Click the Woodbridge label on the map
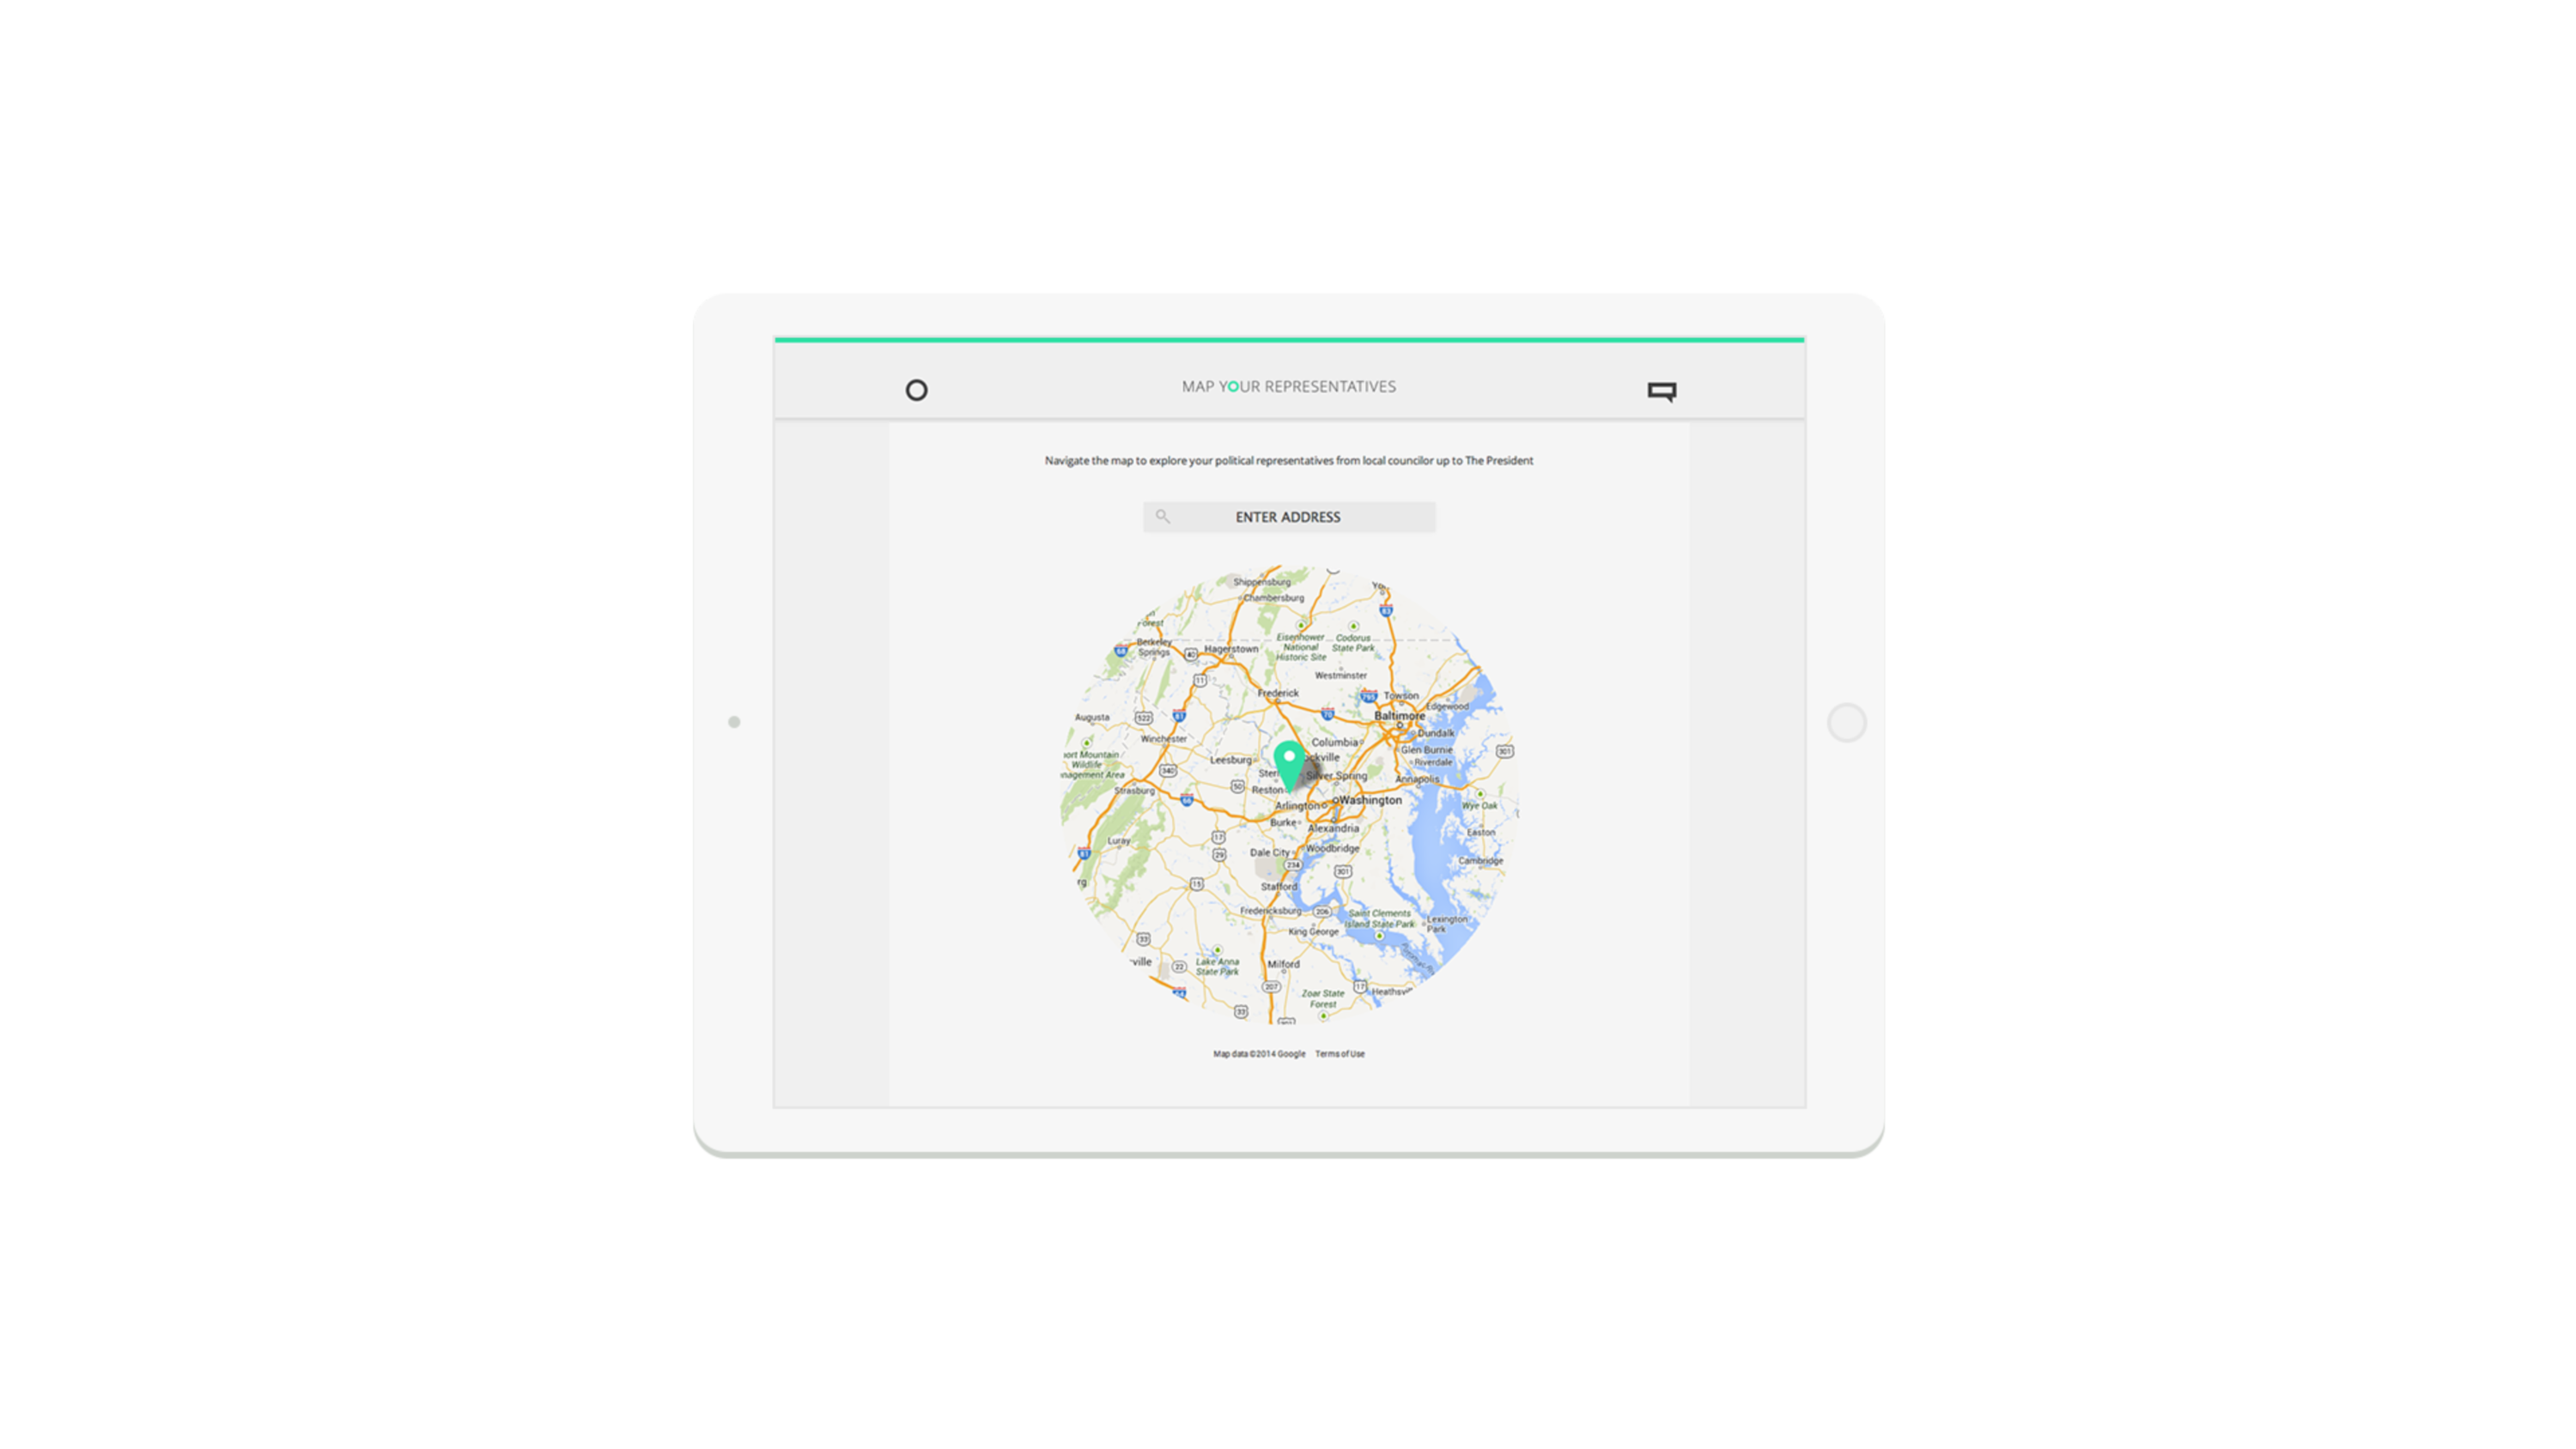Image resolution: width=2576 pixels, height=1449 pixels. click(x=1332, y=848)
